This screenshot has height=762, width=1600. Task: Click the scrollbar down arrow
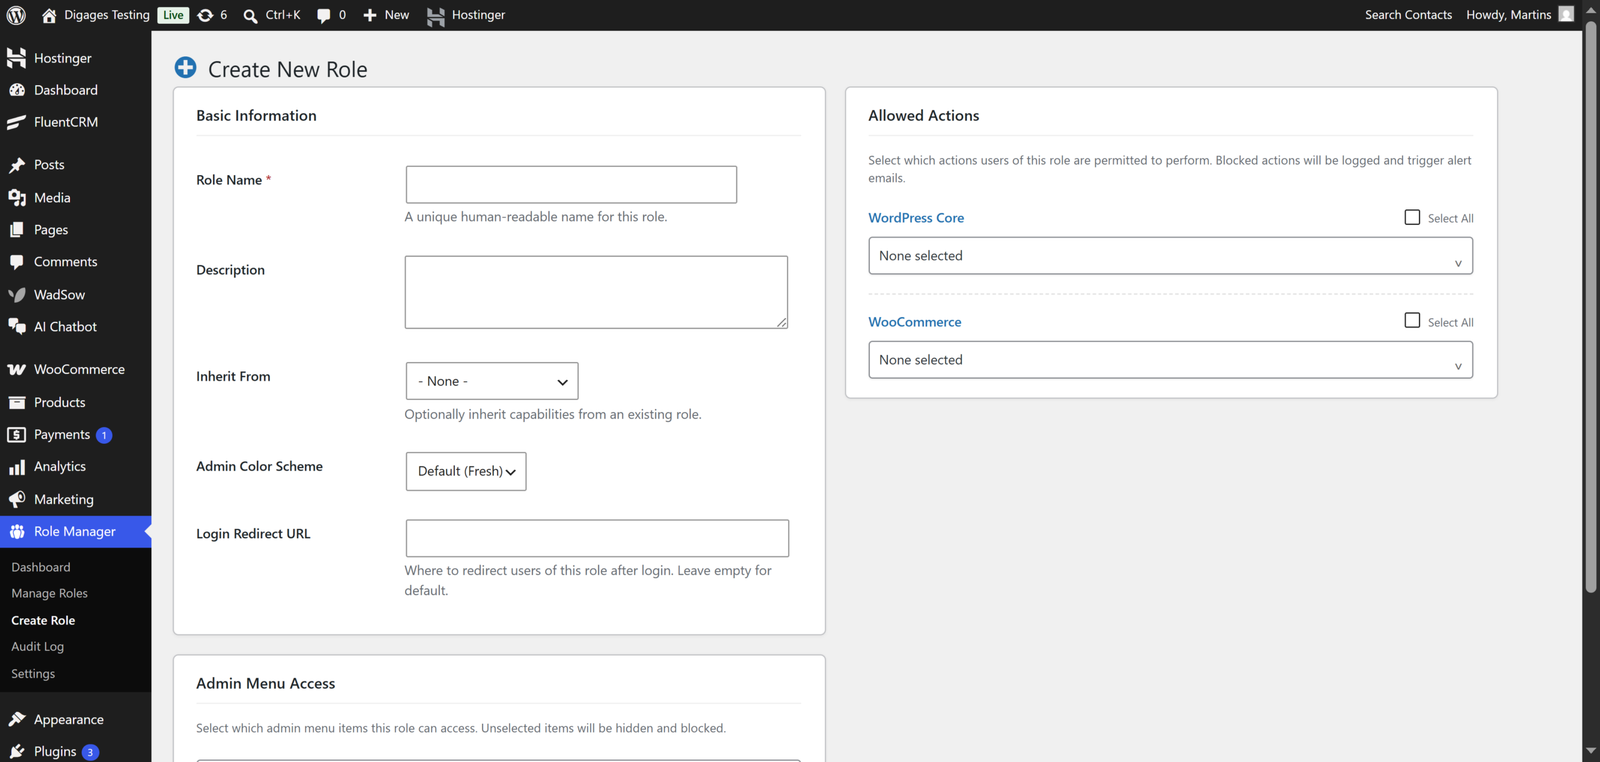[1591, 751]
